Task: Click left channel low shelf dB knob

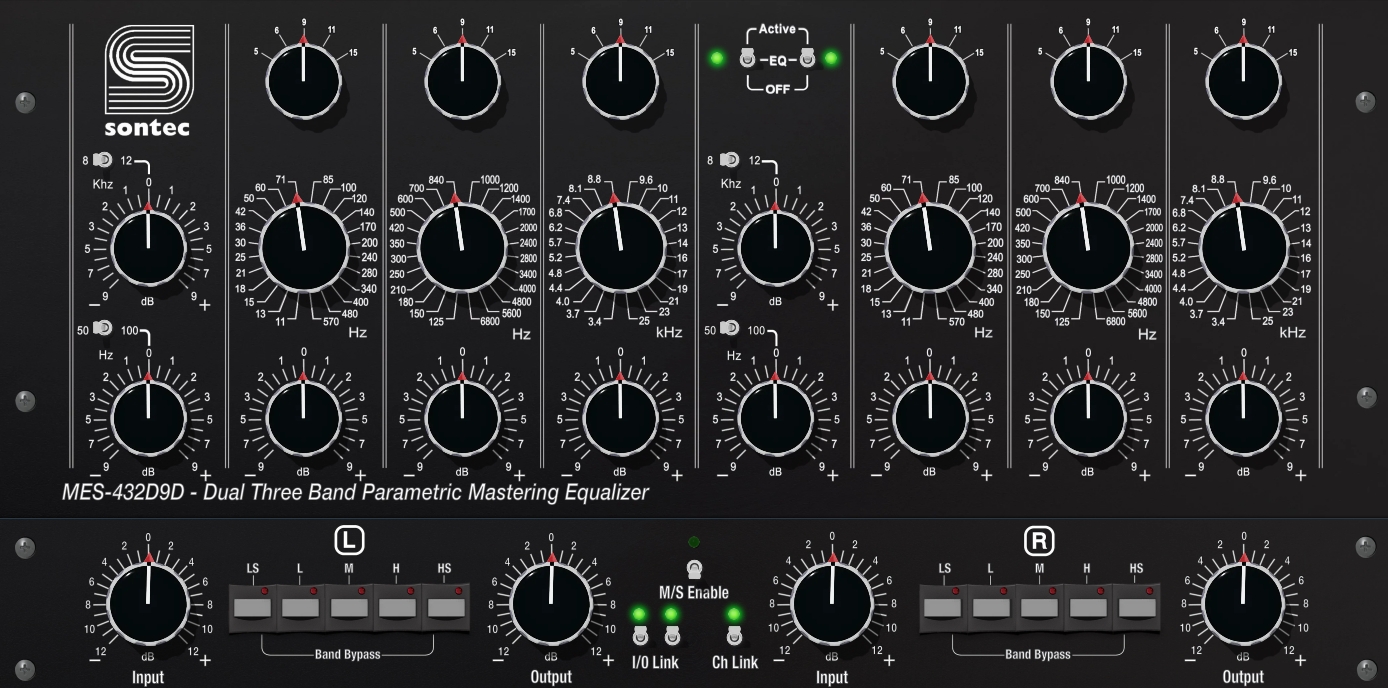Action: (148, 416)
